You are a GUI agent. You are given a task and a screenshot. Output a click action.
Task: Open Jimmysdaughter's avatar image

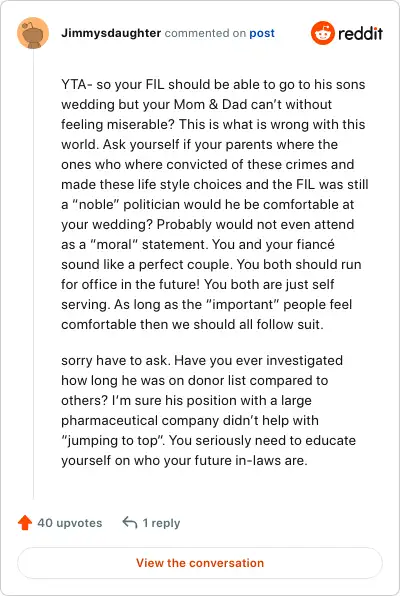click(x=33, y=33)
